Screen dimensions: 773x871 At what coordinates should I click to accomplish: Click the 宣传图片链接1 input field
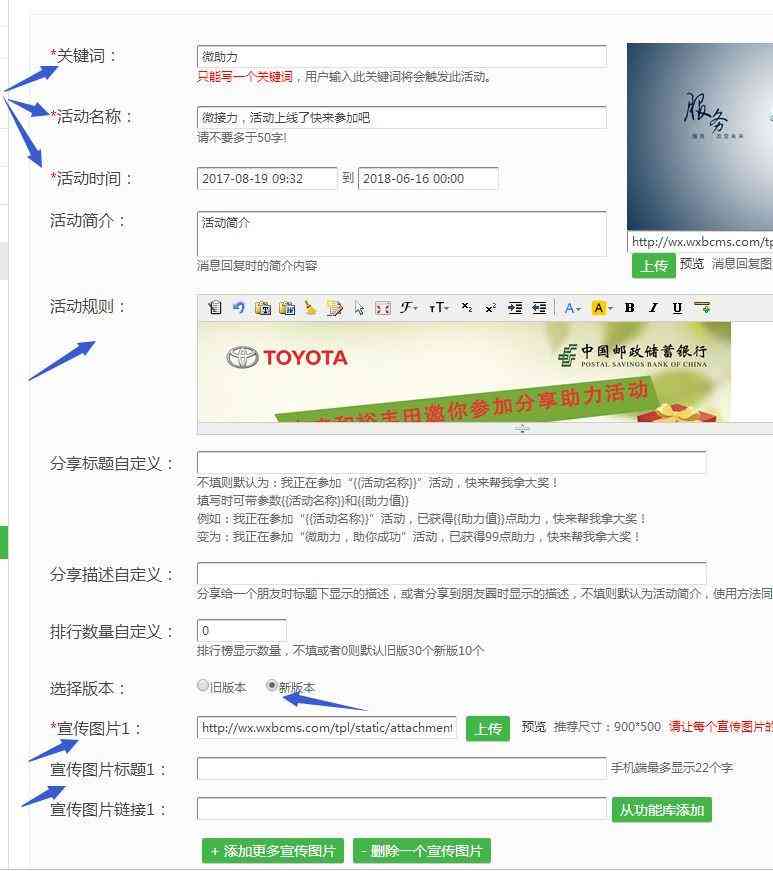click(401, 809)
